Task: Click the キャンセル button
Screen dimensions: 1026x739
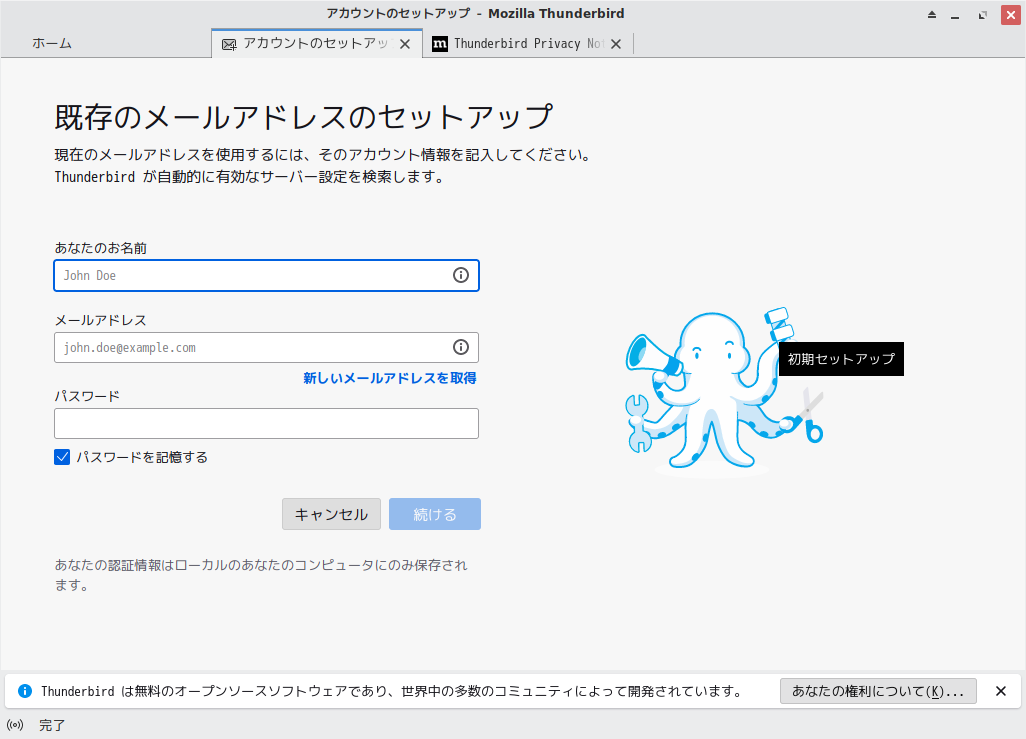Action: (331, 514)
